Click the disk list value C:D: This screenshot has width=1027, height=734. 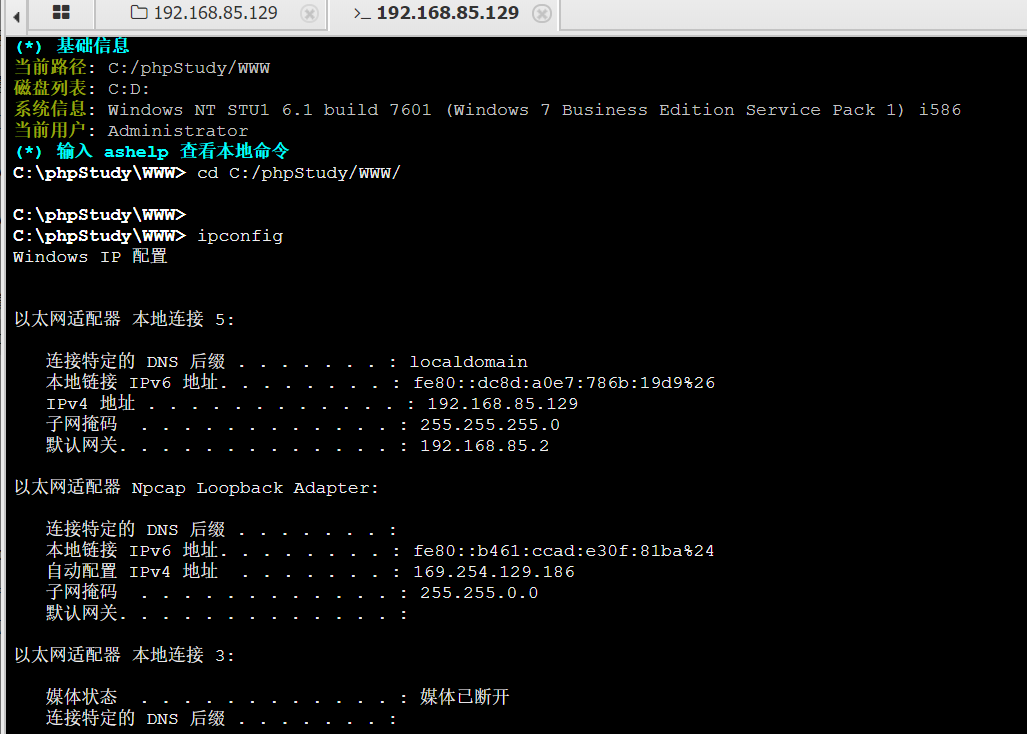tap(128, 89)
